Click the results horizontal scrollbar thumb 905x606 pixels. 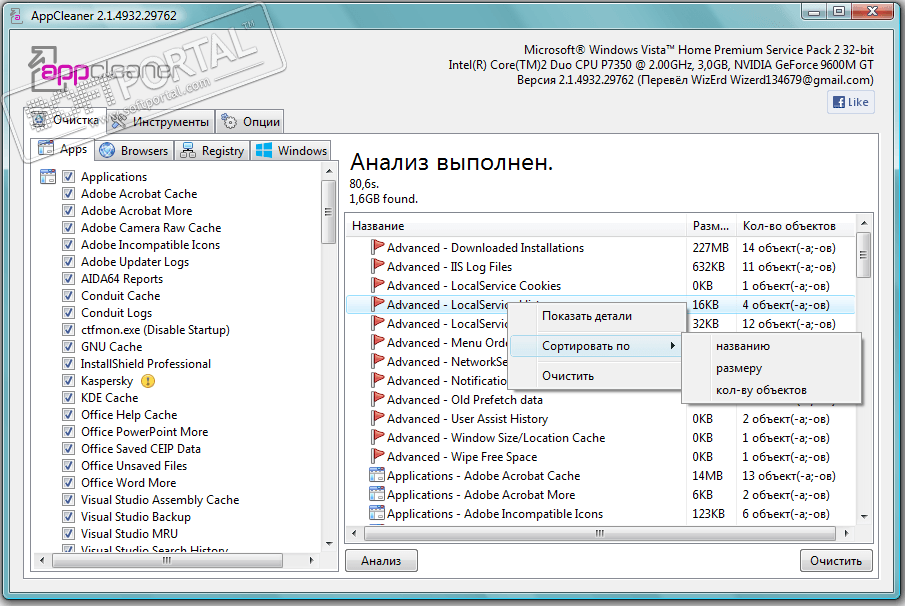point(600,533)
